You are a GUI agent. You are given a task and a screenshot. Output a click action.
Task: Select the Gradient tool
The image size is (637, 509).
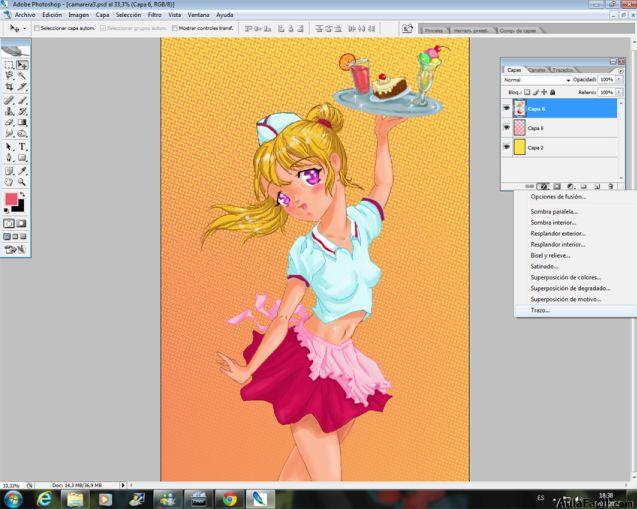[22, 122]
